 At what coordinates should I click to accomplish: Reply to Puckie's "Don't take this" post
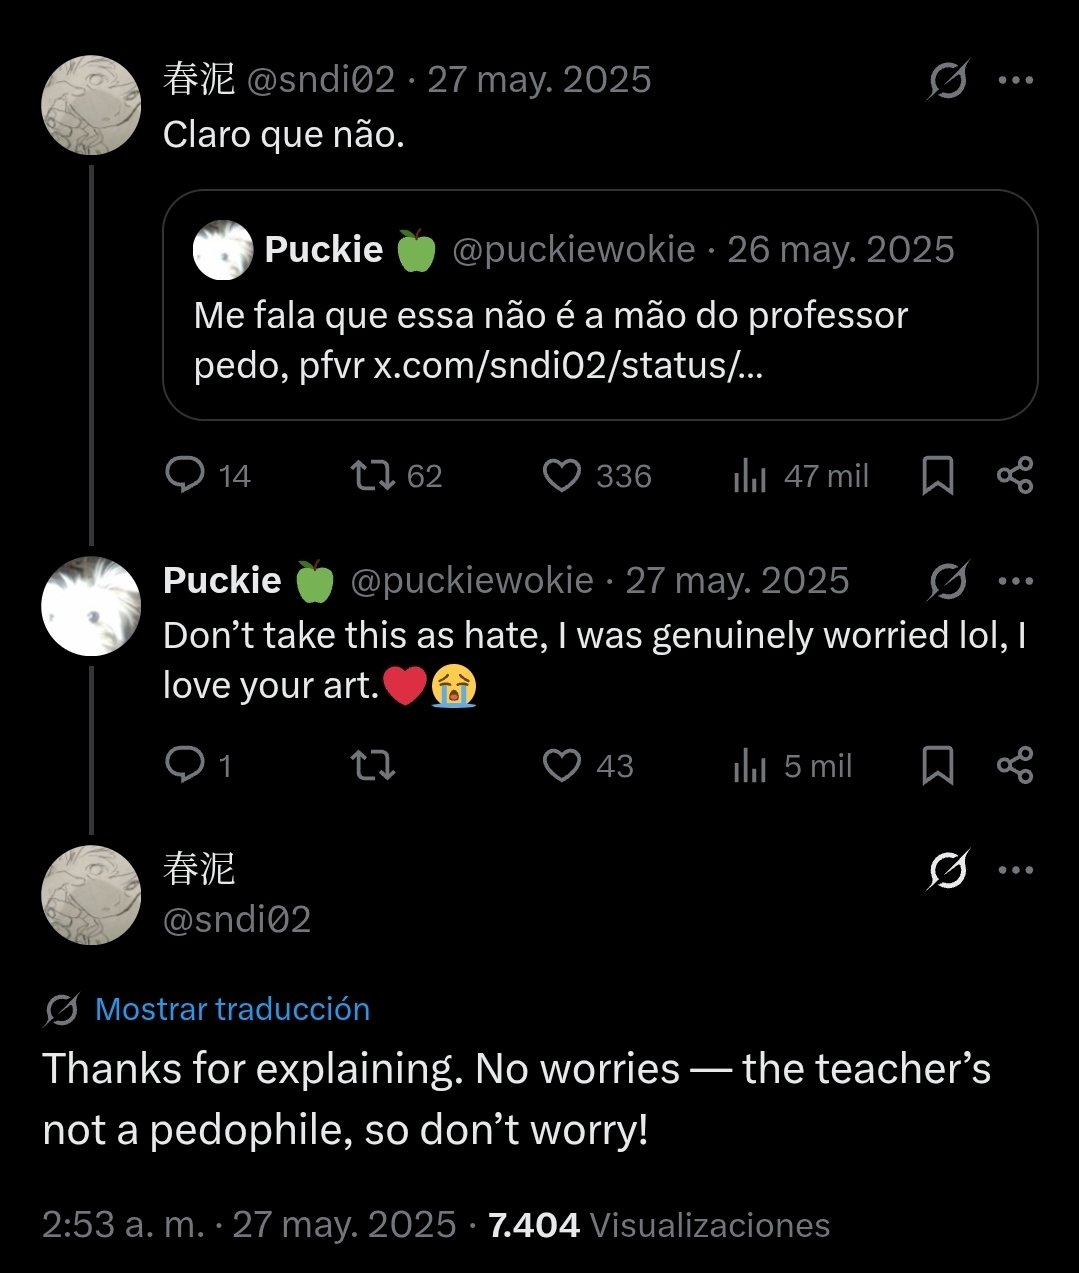[x=185, y=765]
